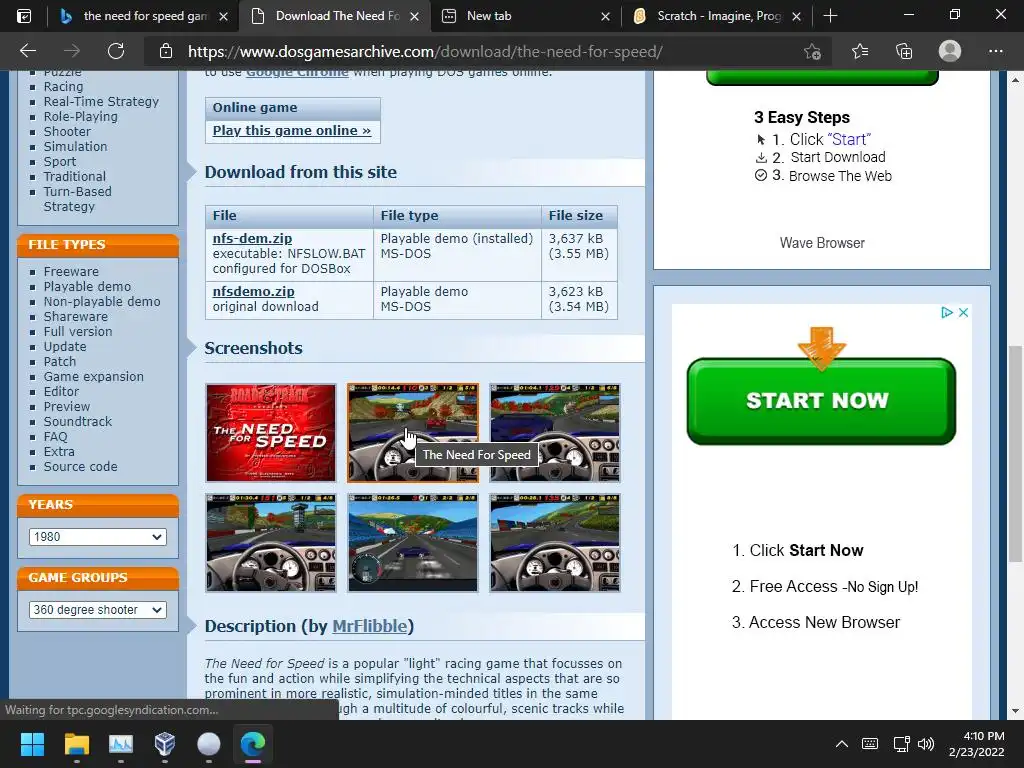
Task: Open AdChoices info on the ad
Action: click(946, 313)
